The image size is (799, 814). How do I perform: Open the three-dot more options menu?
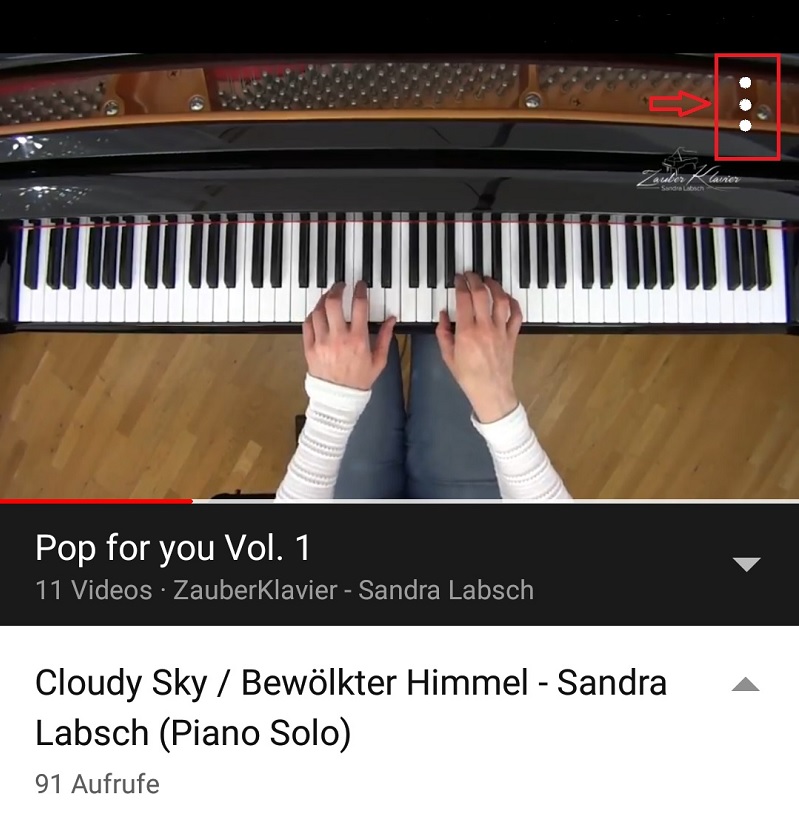pyautogui.click(x=745, y=104)
